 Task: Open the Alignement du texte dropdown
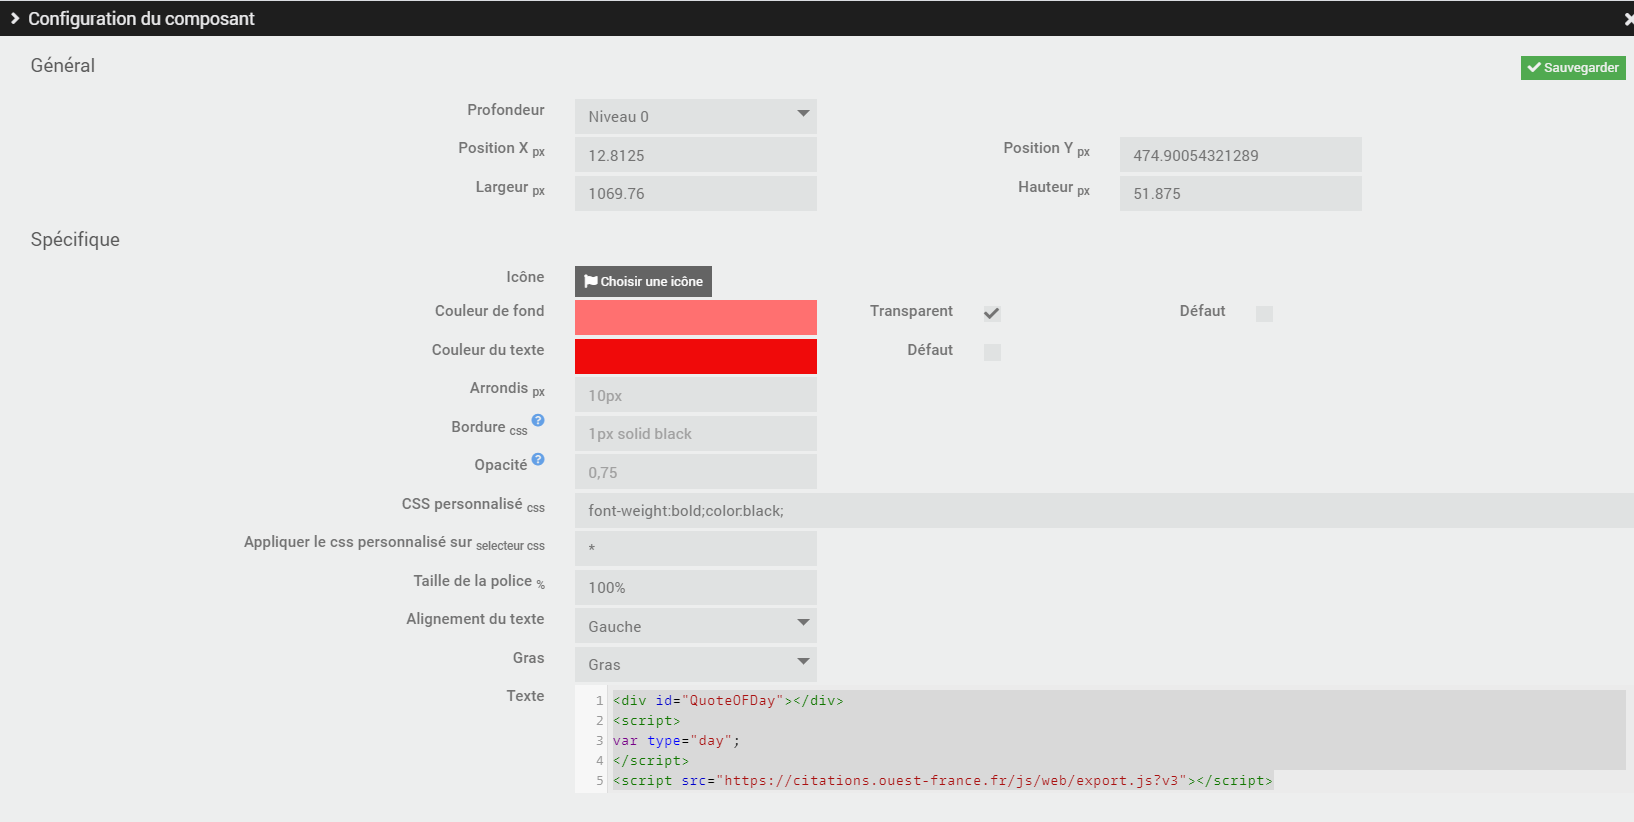(696, 626)
